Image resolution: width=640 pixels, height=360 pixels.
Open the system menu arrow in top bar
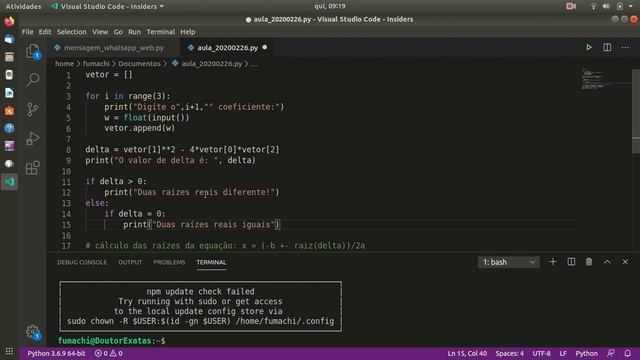pos(631,6)
